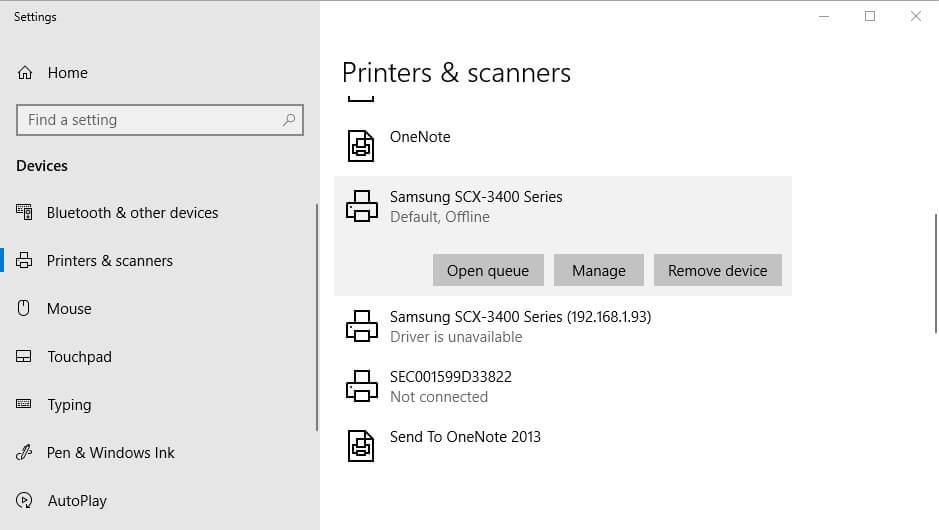Open Pen & Windows Ink settings
This screenshot has height=530, width=939.
(x=111, y=453)
